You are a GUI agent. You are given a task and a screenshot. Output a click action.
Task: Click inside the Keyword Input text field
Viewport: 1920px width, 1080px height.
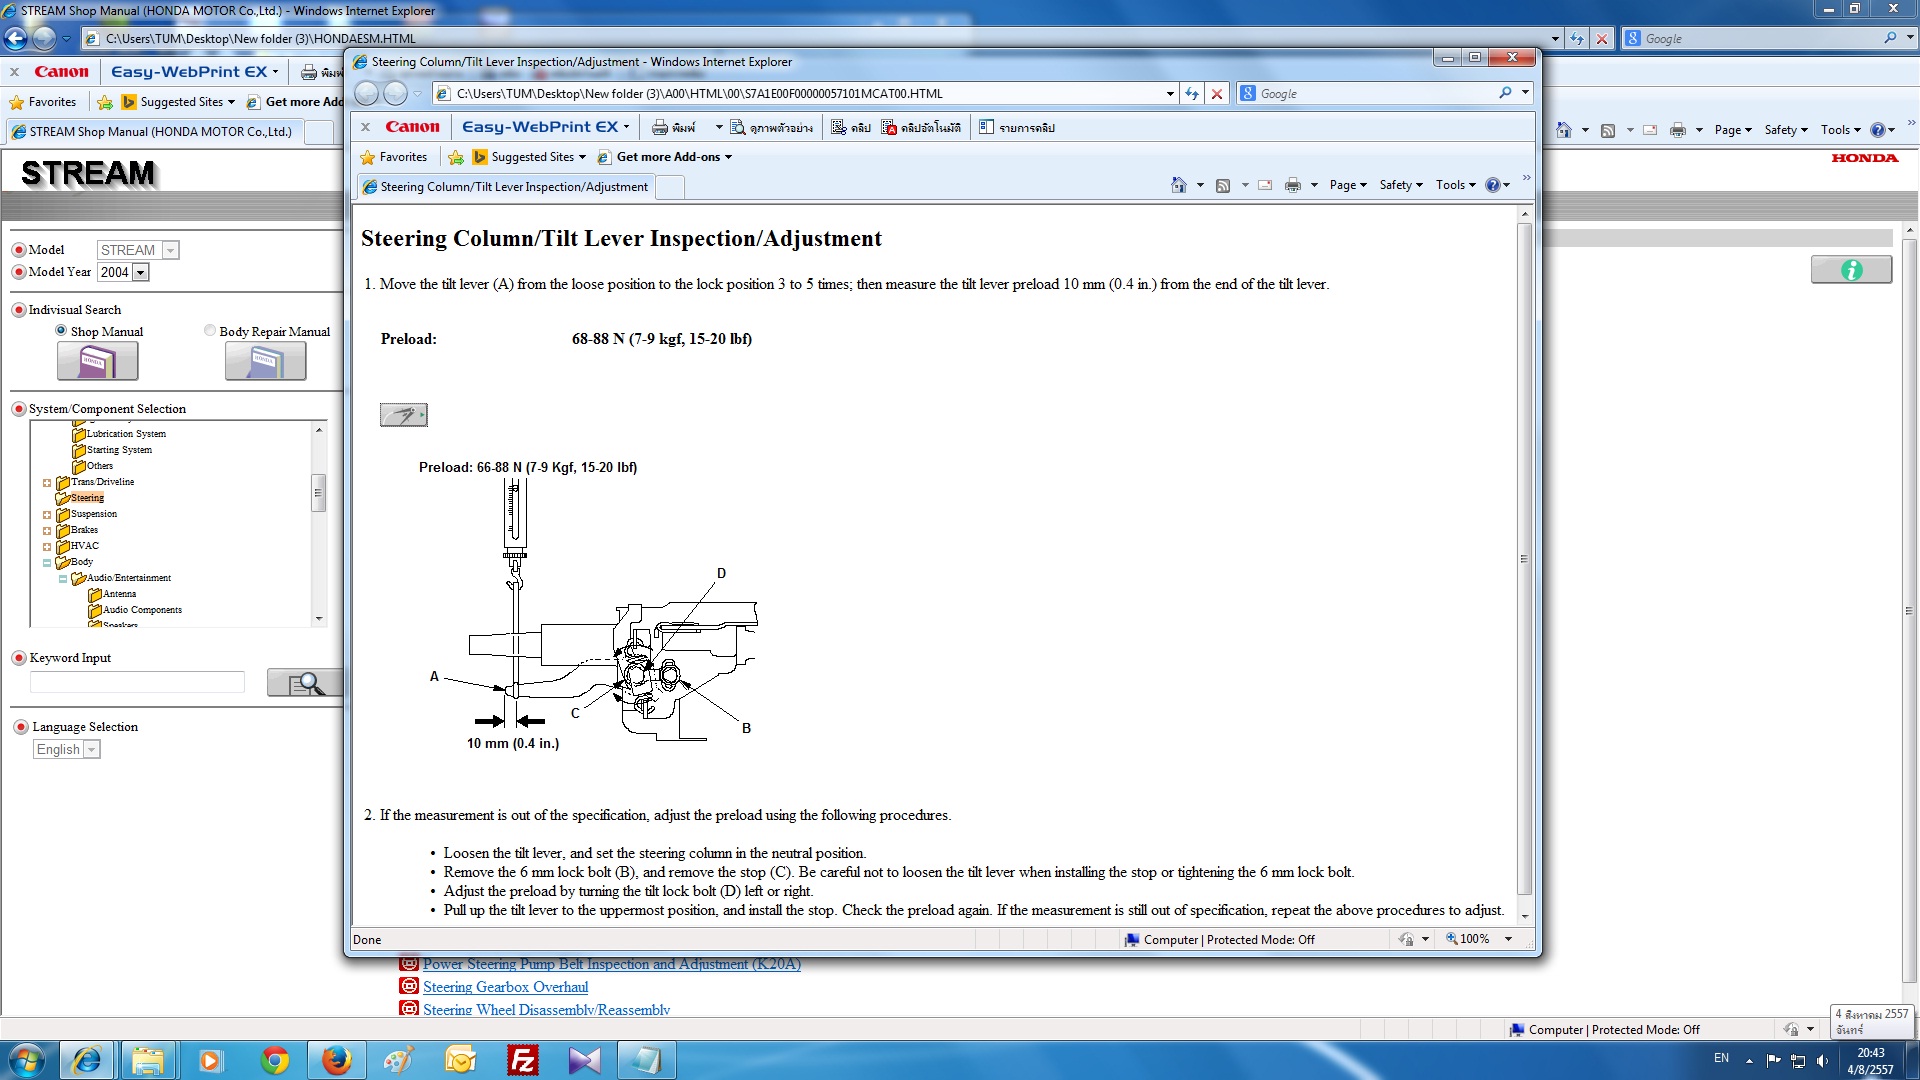click(137, 682)
